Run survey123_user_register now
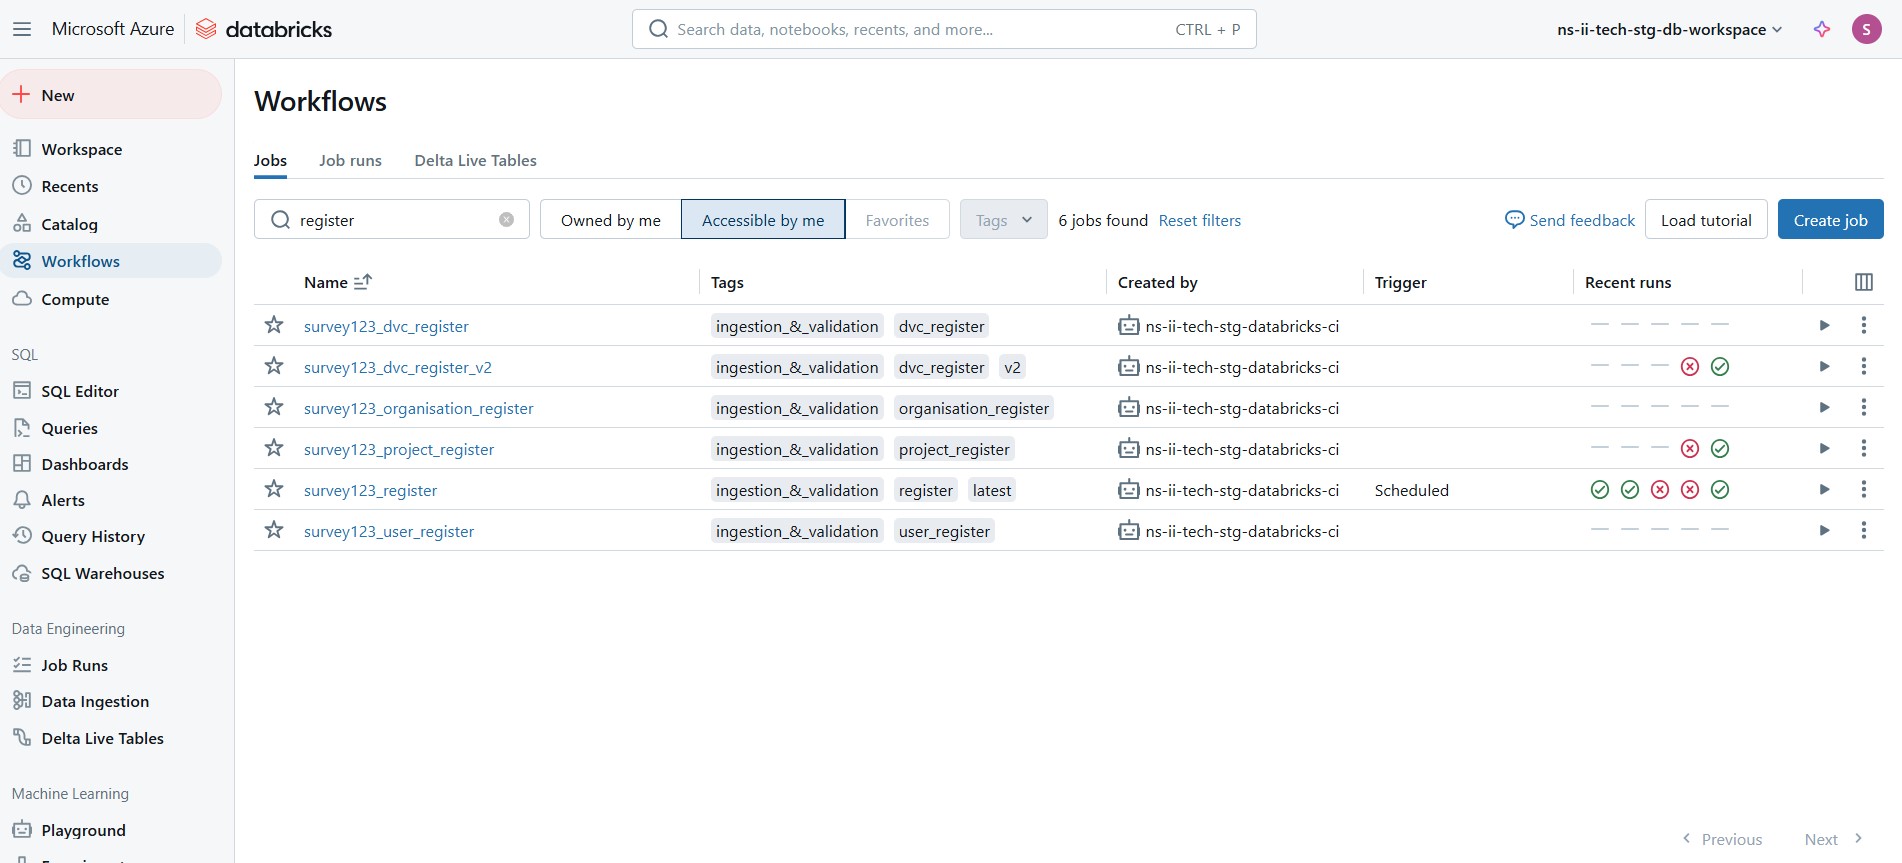Image resolution: width=1902 pixels, height=863 pixels. pos(1824,530)
